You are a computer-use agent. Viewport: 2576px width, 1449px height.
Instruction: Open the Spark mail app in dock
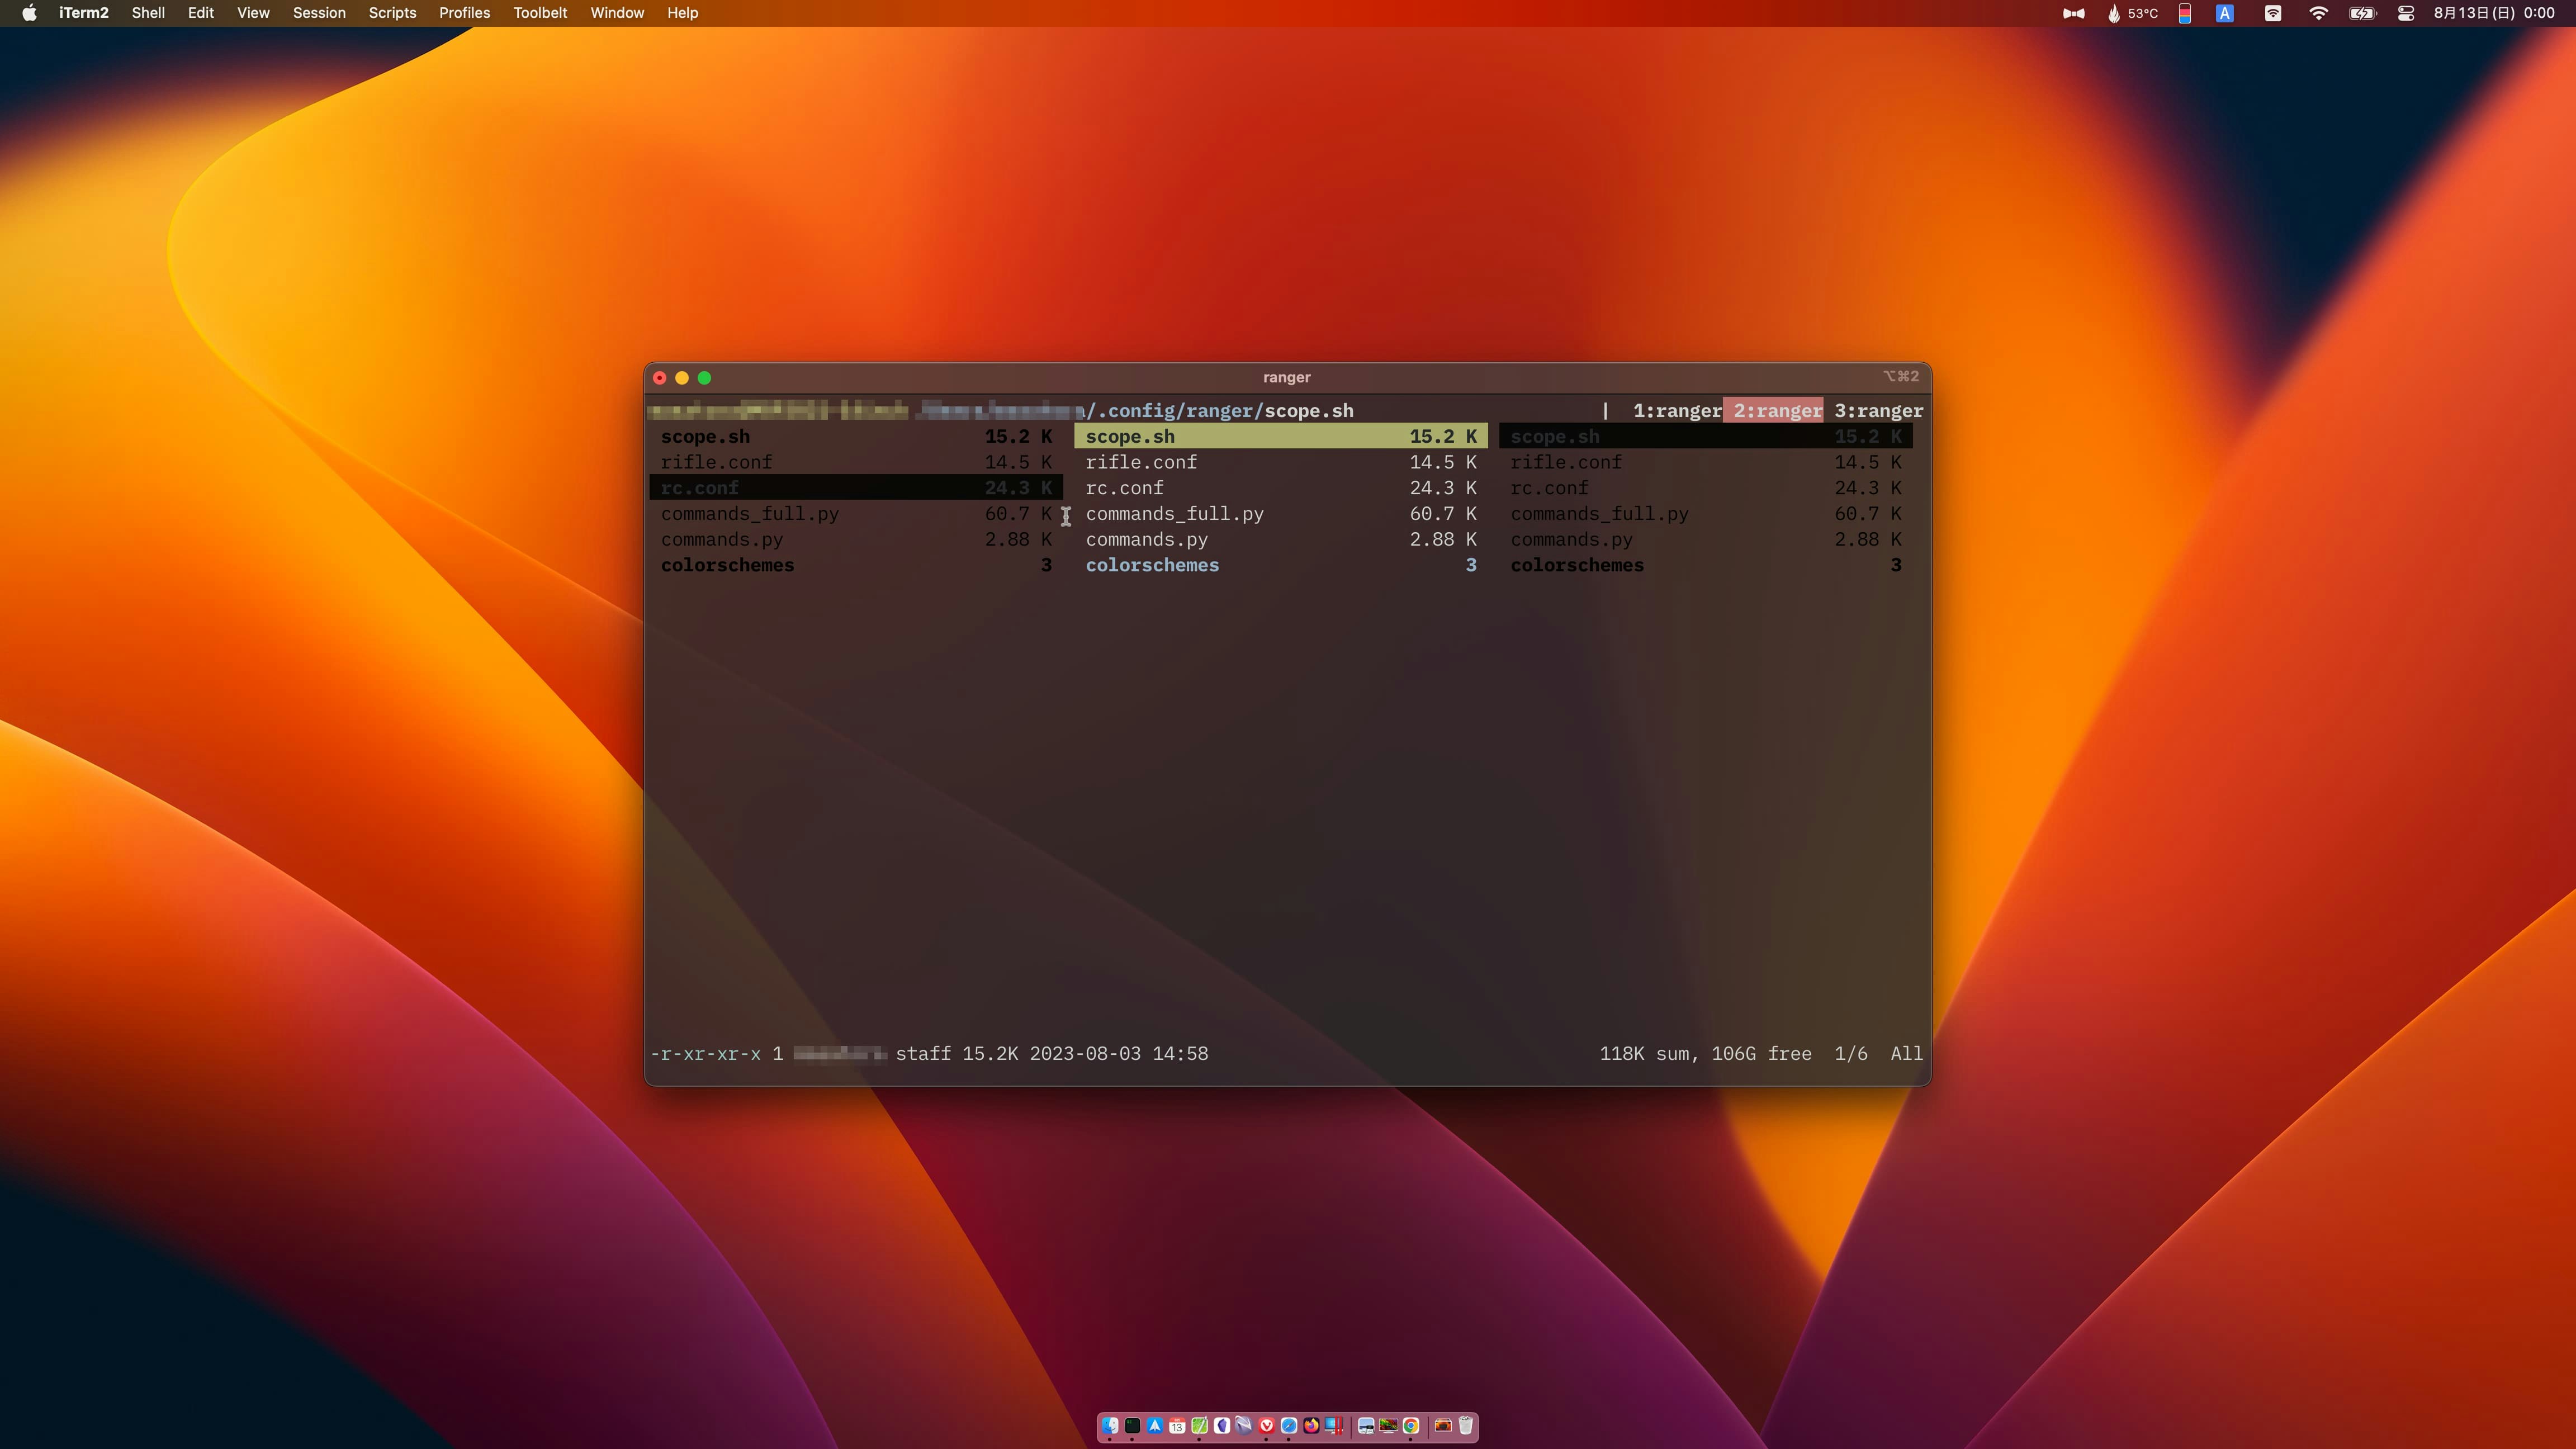[1155, 1425]
